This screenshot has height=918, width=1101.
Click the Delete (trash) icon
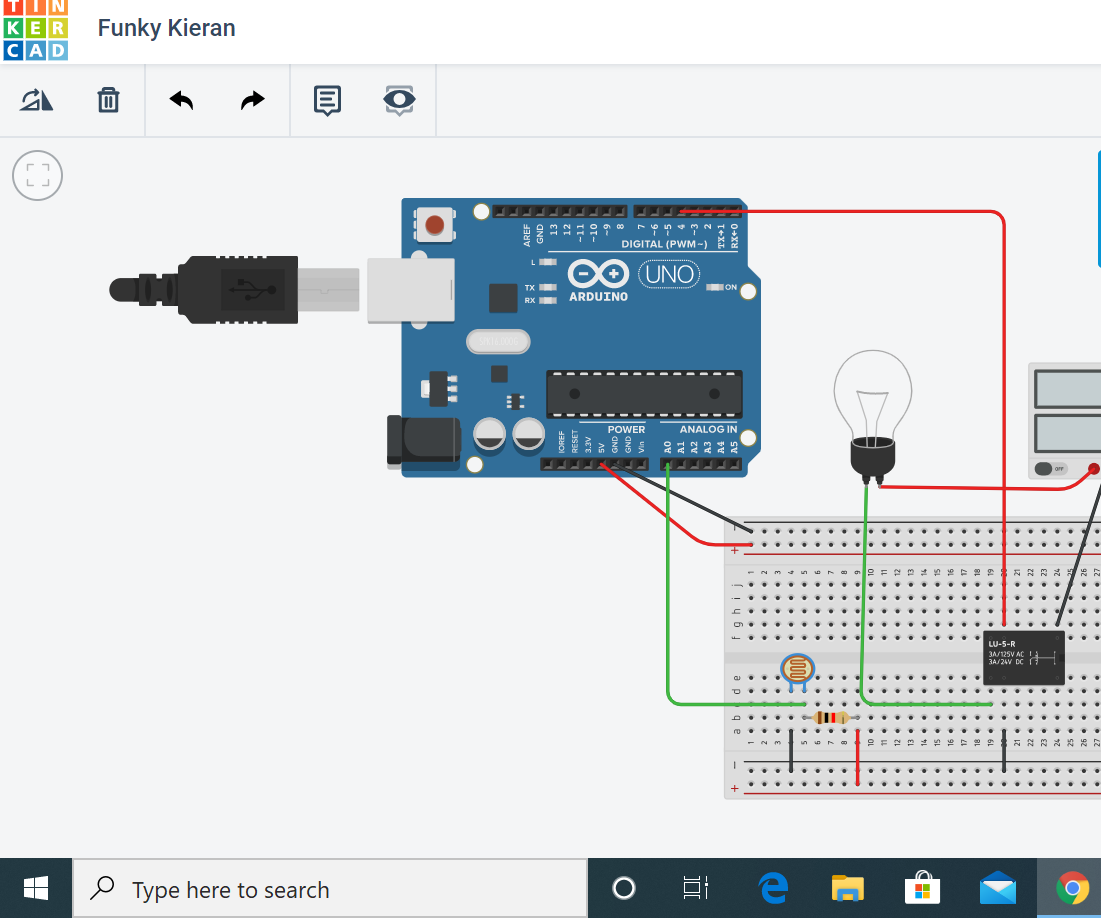pyautogui.click(x=108, y=100)
